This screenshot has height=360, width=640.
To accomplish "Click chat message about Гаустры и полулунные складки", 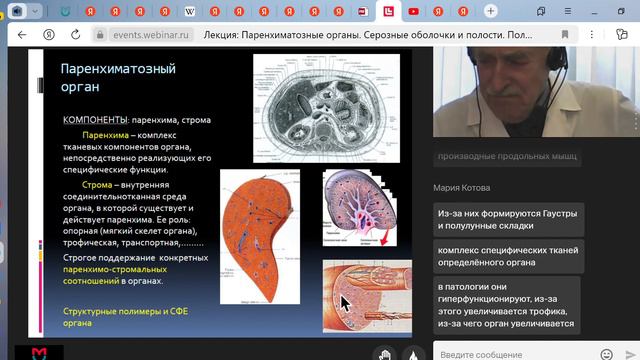I will [x=509, y=220].
